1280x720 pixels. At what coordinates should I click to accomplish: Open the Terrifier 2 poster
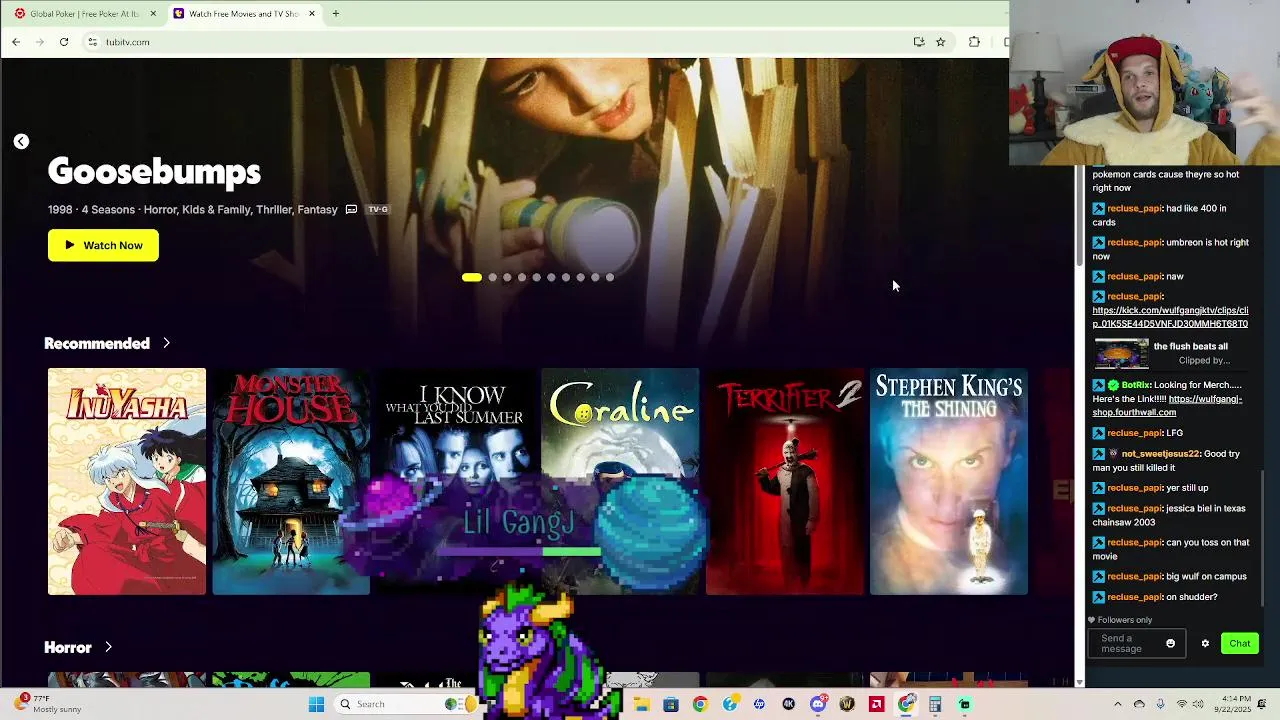[785, 482]
